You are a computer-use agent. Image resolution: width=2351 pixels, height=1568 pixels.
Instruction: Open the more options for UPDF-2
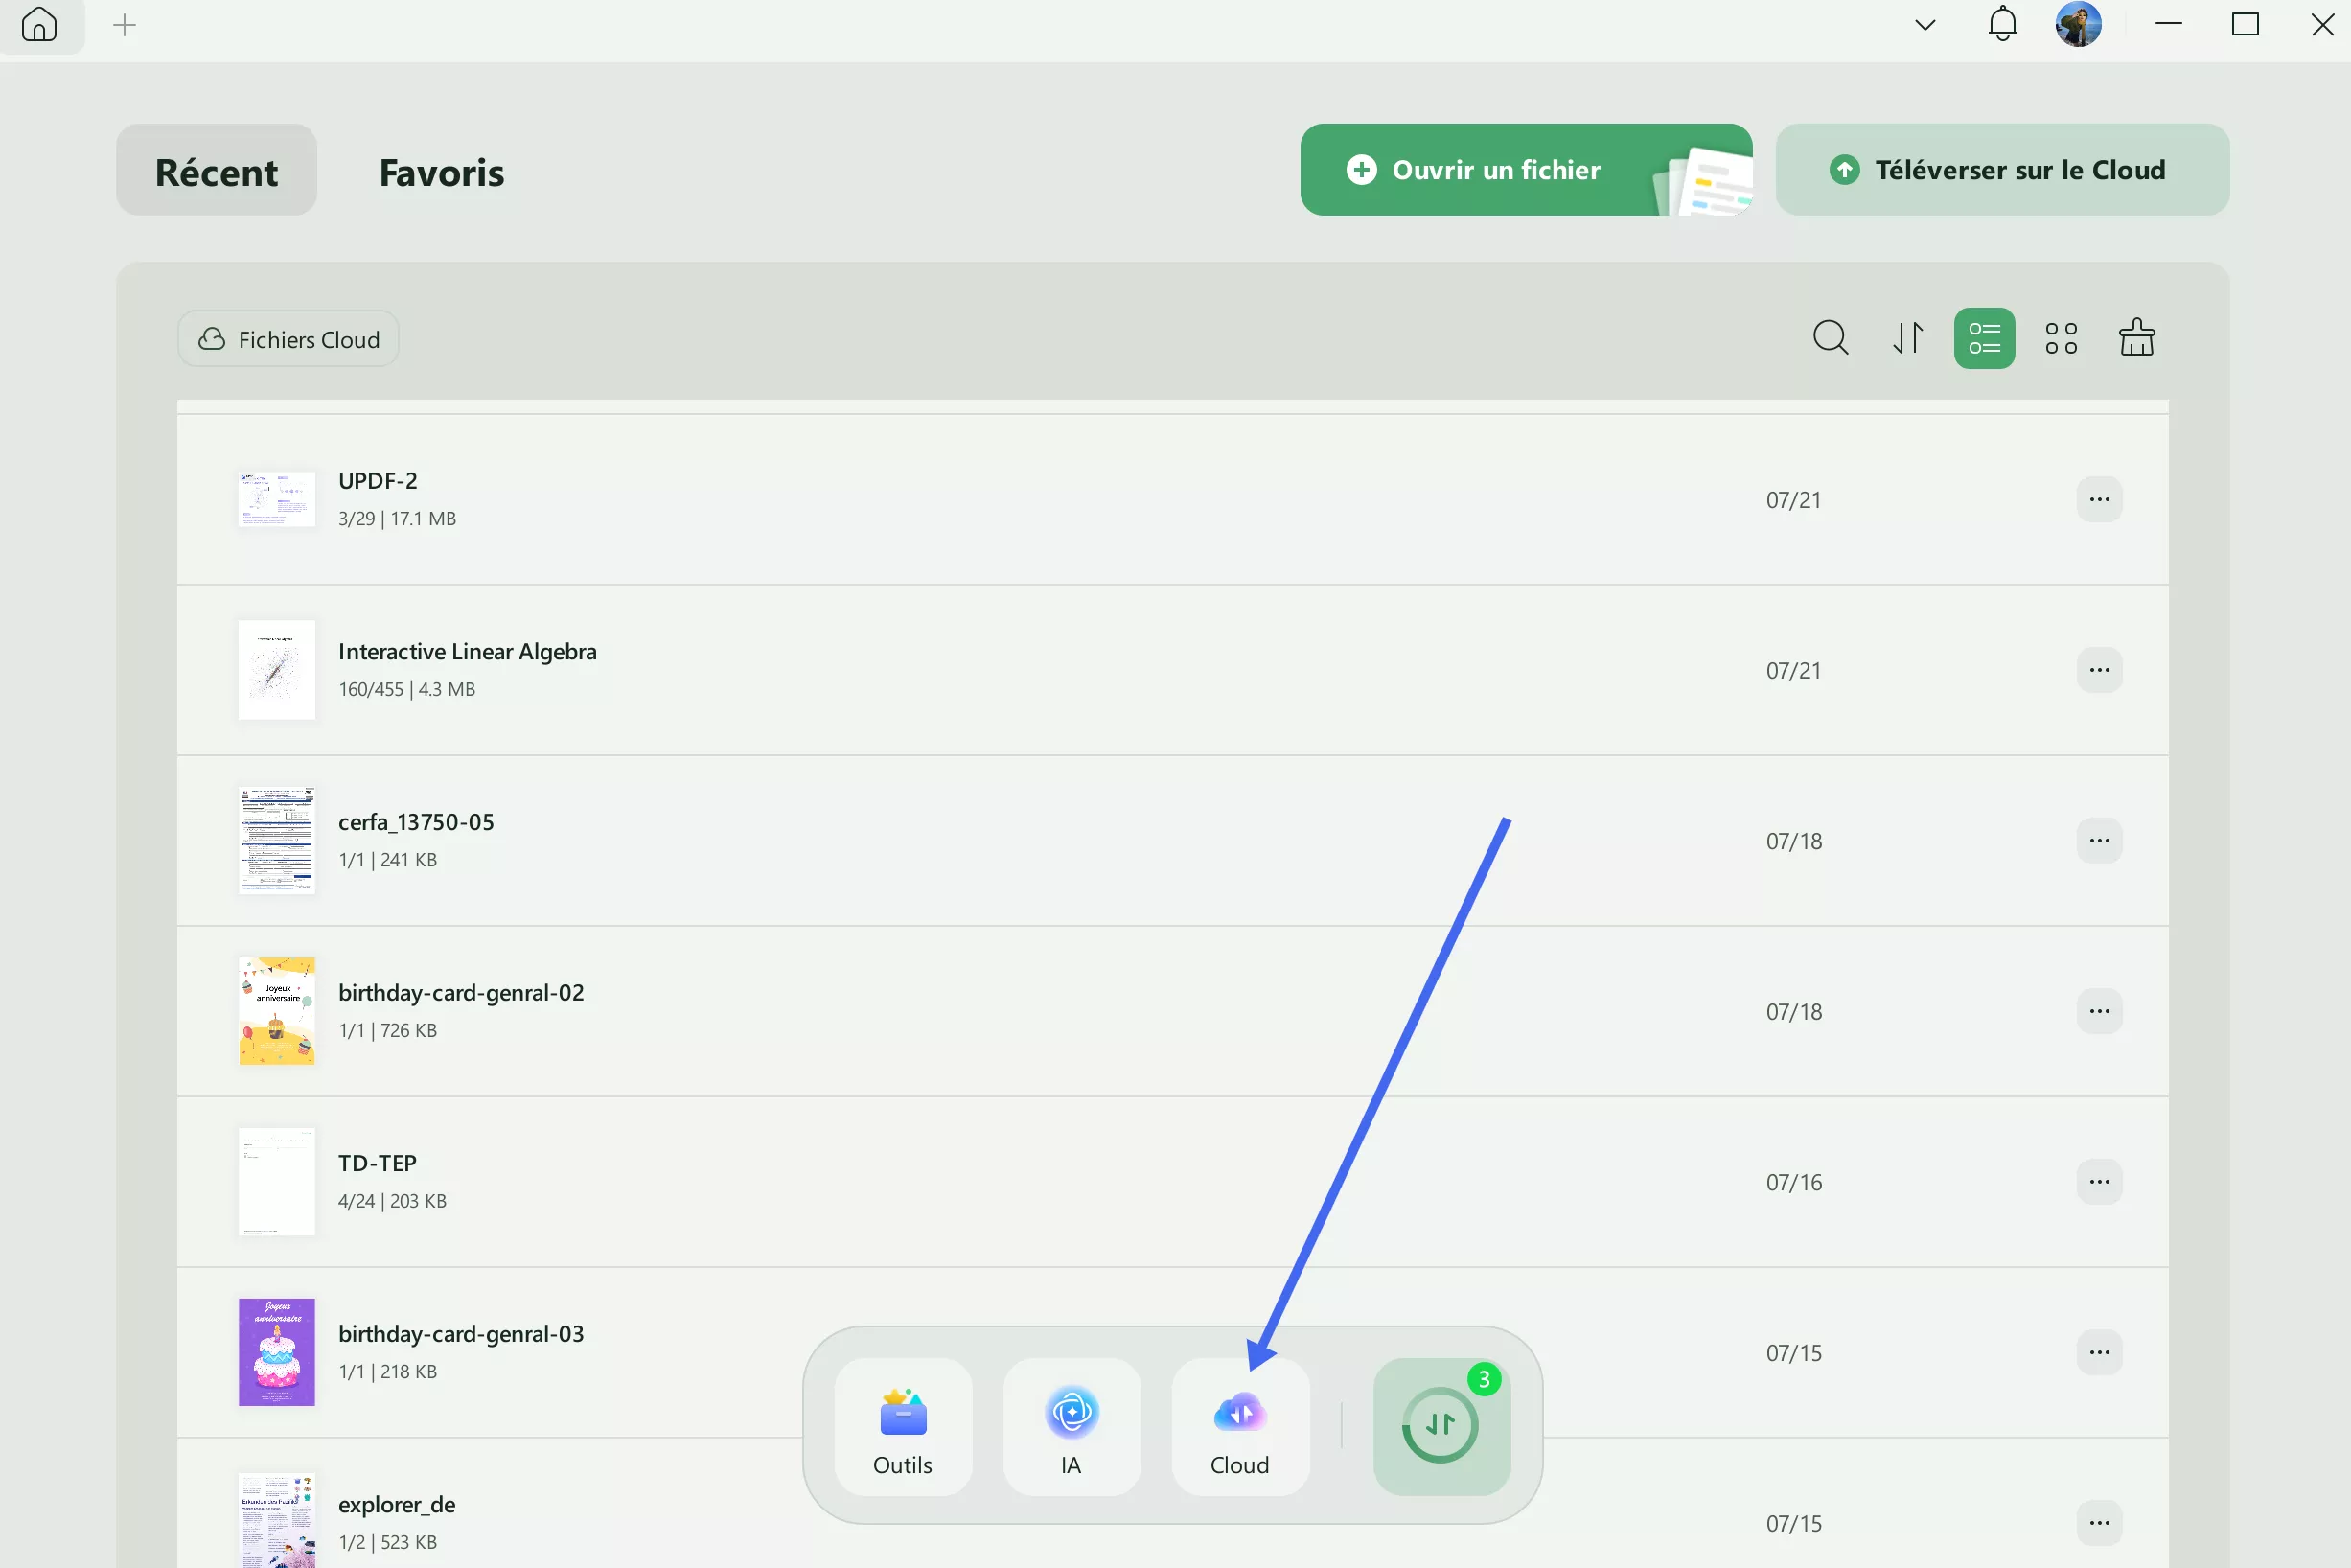coord(2100,499)
